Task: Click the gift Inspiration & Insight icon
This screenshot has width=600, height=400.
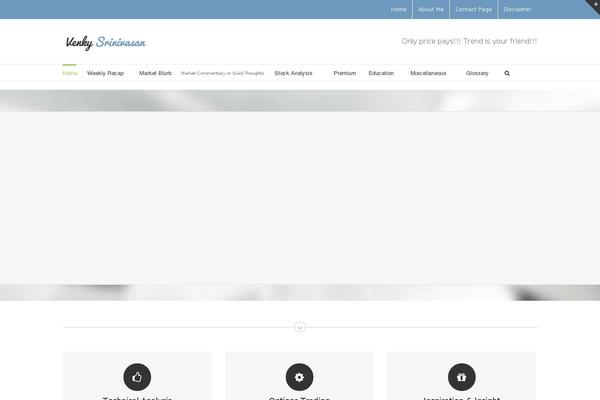Action: tap(461, 377)
